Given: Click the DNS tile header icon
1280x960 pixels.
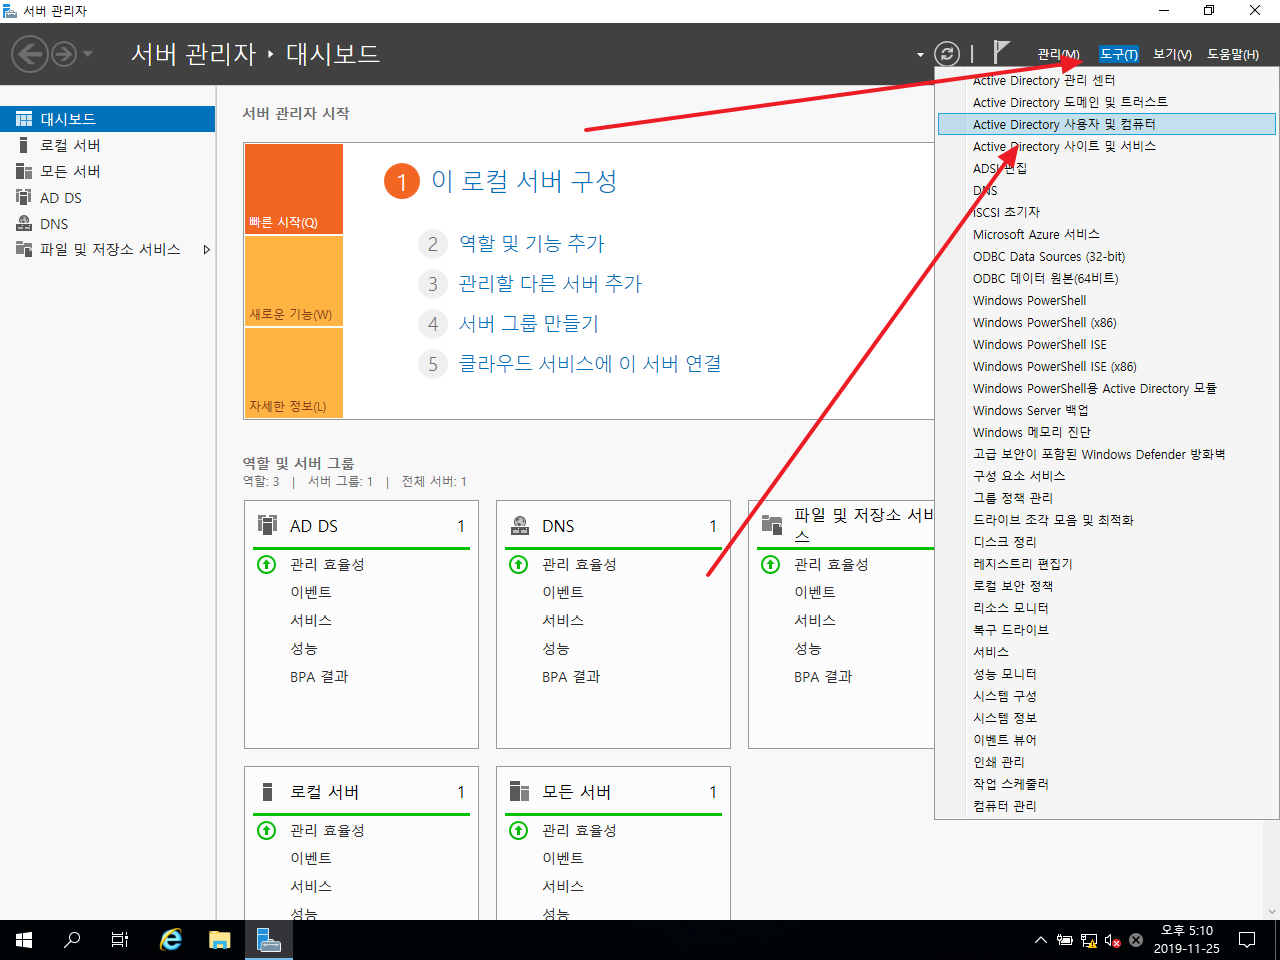Looking at the screenshot, I should (x=520, y=525).
